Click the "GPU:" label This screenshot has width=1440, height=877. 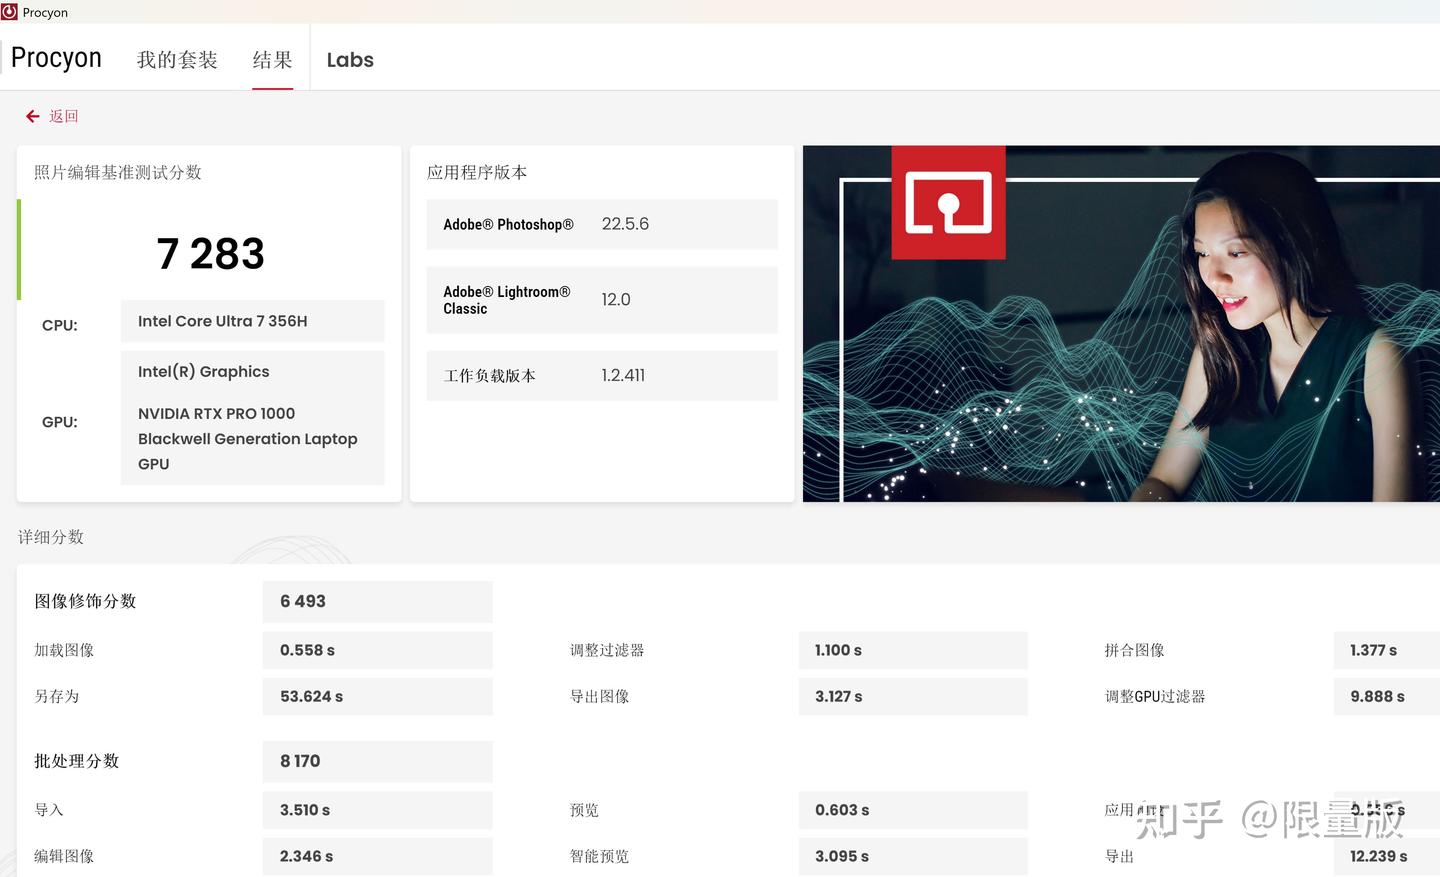click(60, 422)
